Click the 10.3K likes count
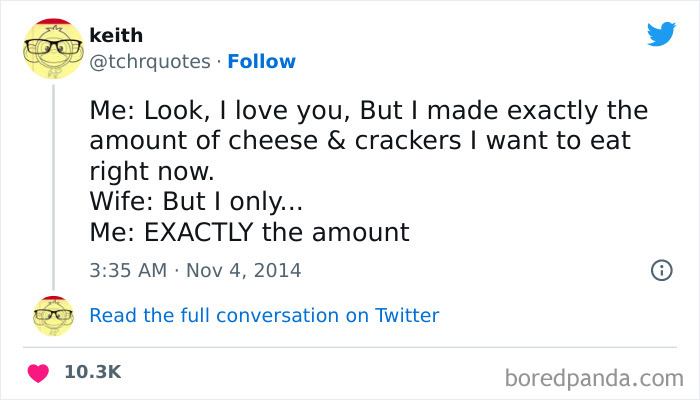This screenshot has height=400, width=700. pos(92,372)
